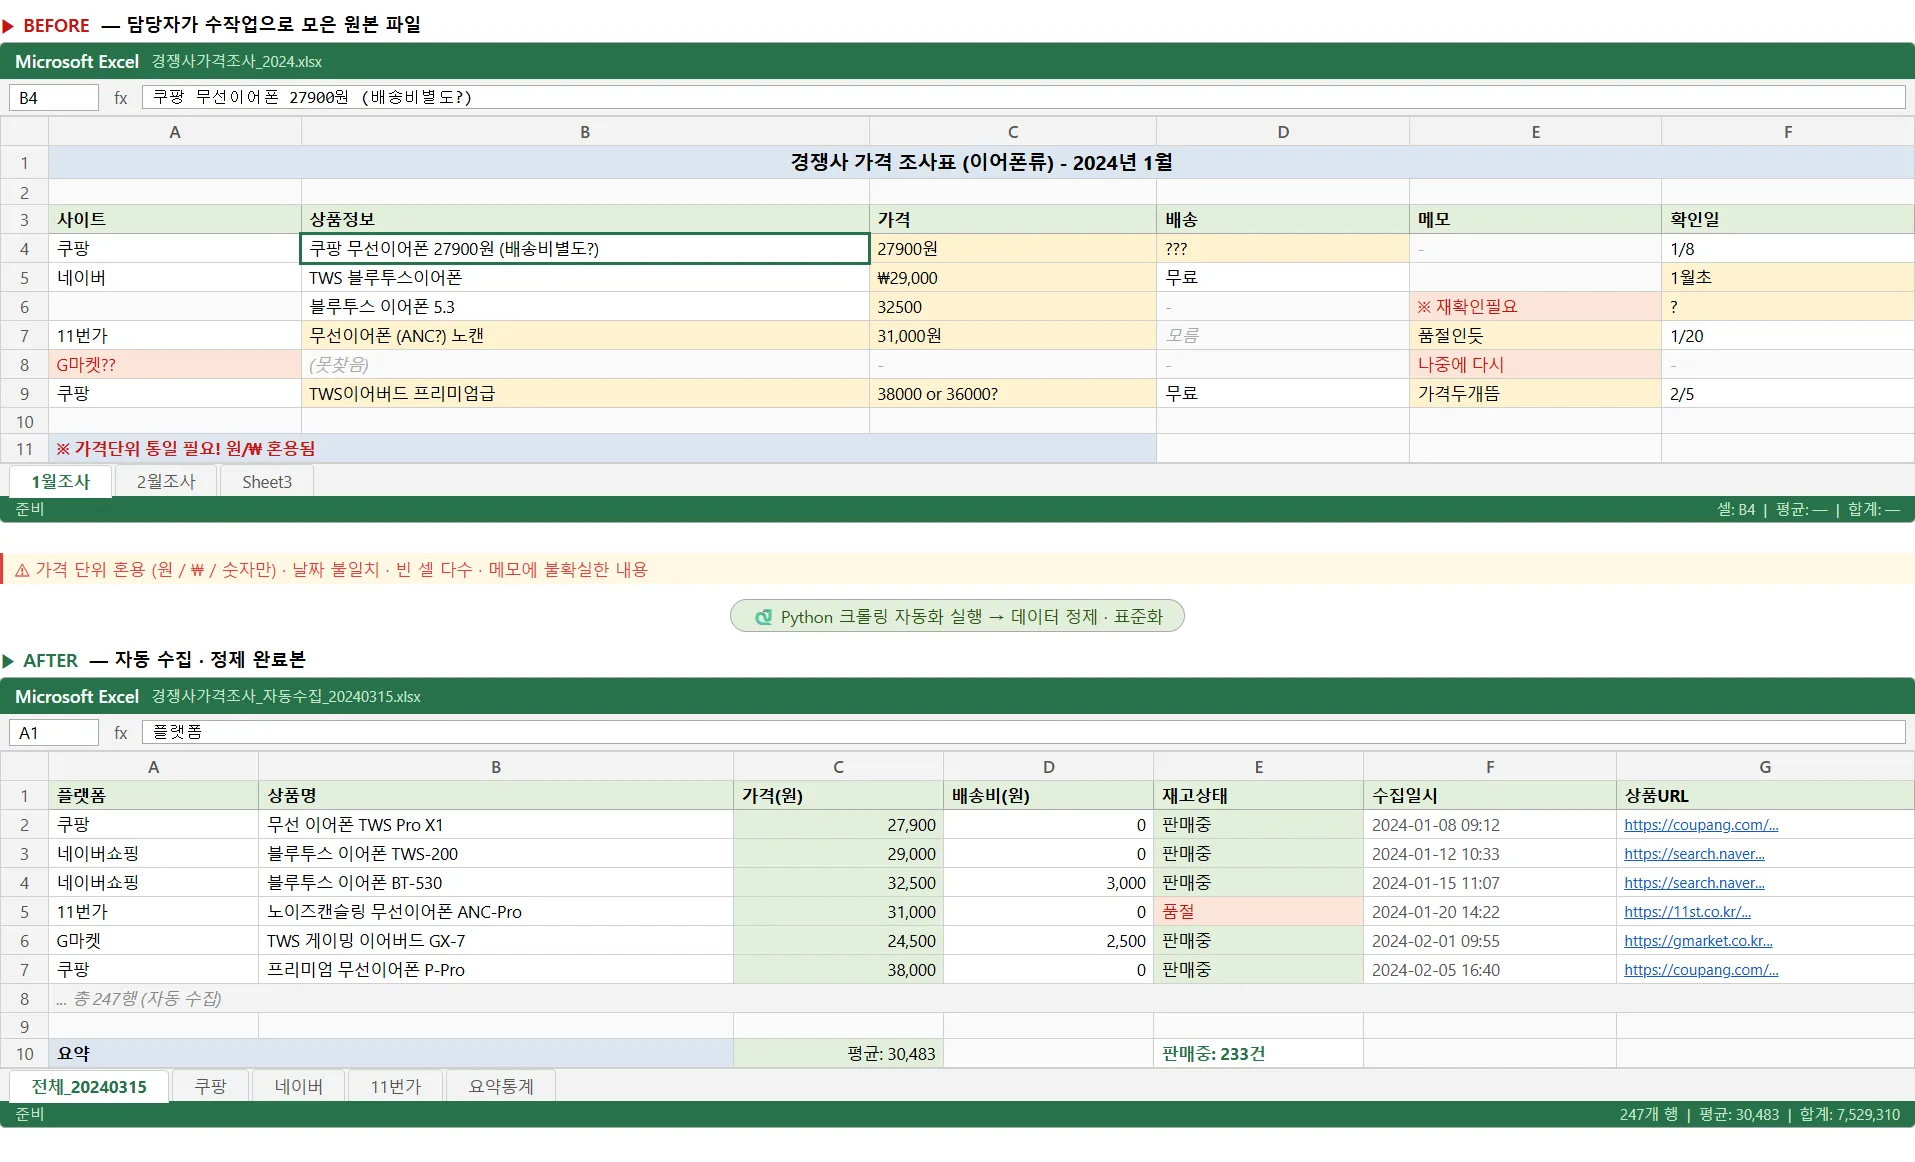Open the search.naver link in row 4
This screenshot has width=1915, height=1162.
click(x=1694, y=883)
